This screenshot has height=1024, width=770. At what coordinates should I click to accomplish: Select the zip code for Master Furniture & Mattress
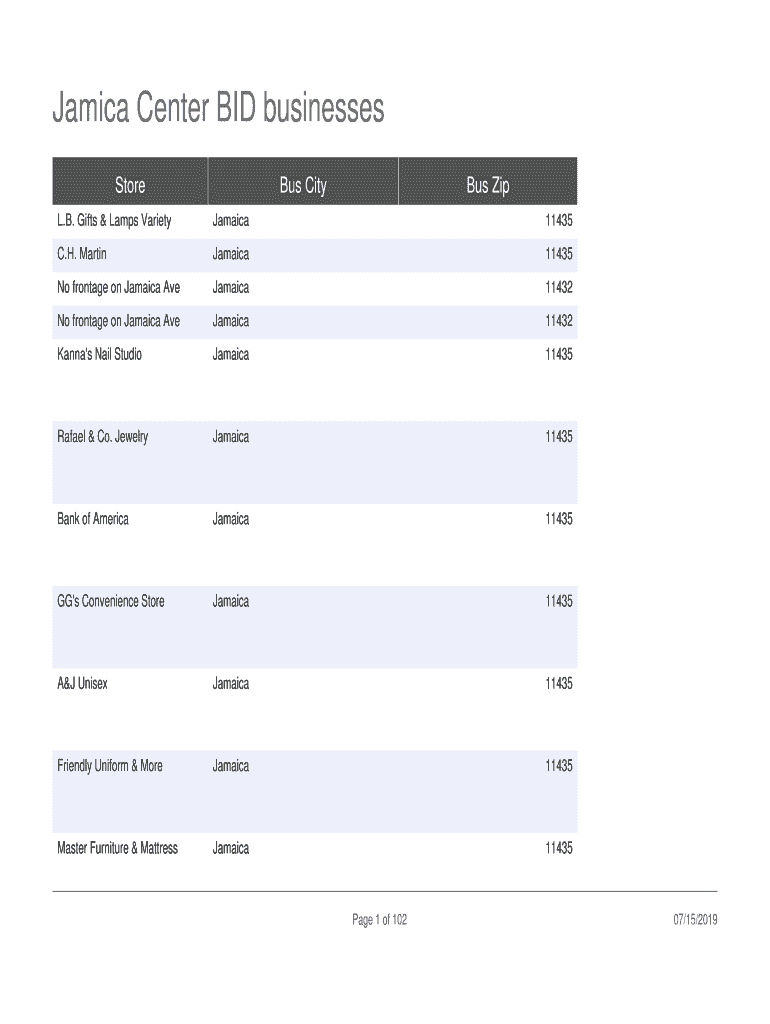tap(558, 848)
